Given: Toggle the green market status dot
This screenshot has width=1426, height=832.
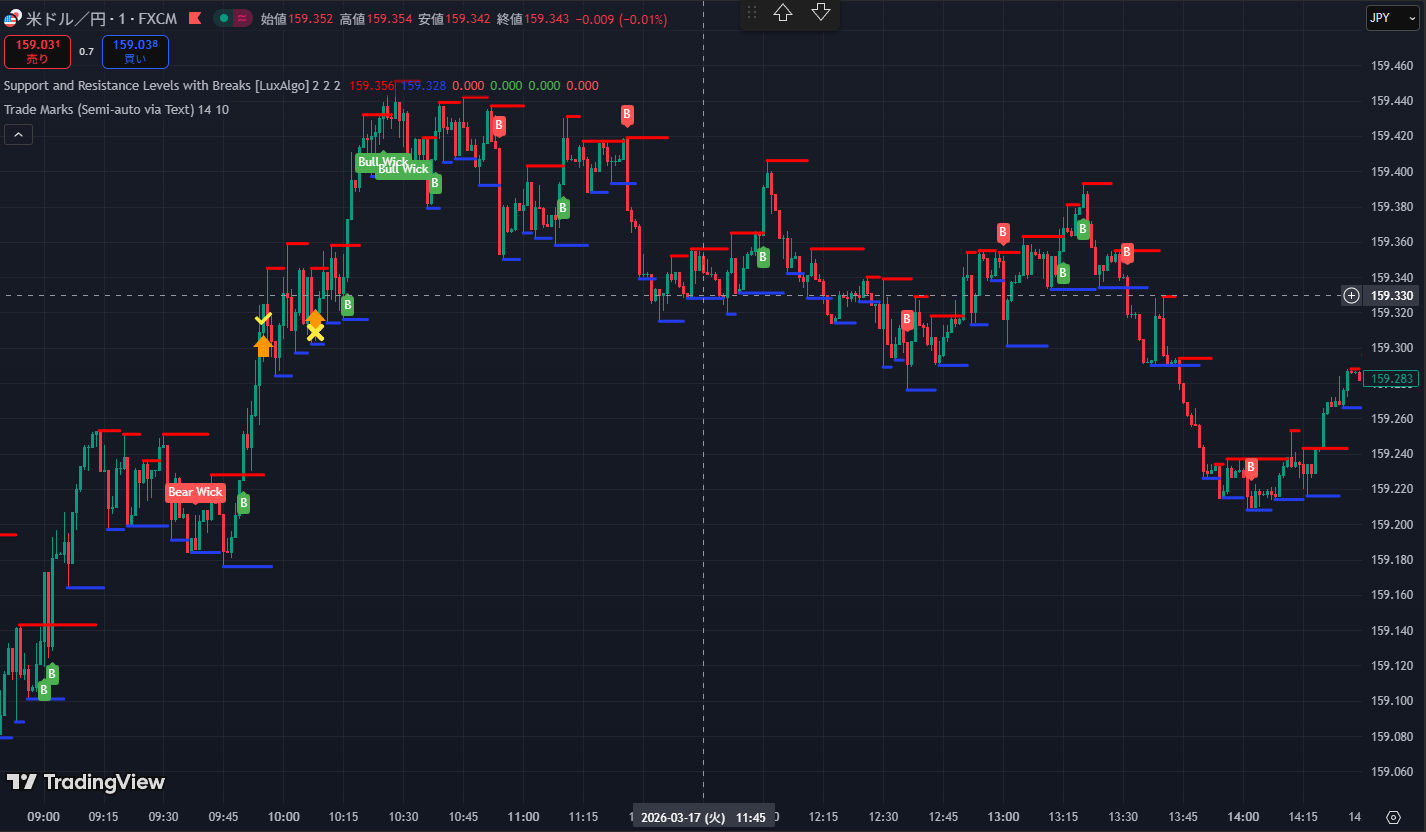Looking at the screenshot, I should 224,18.
